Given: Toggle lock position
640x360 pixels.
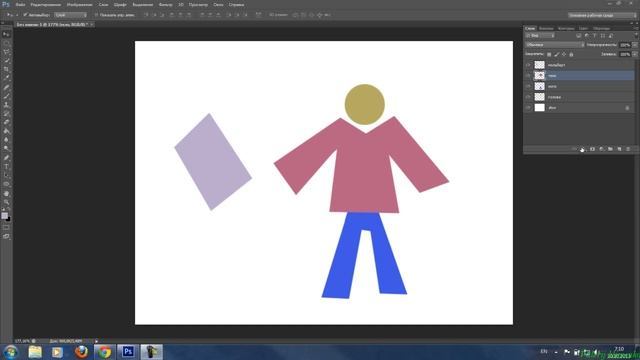Looking at the screenshot, I should click(564, 54).
